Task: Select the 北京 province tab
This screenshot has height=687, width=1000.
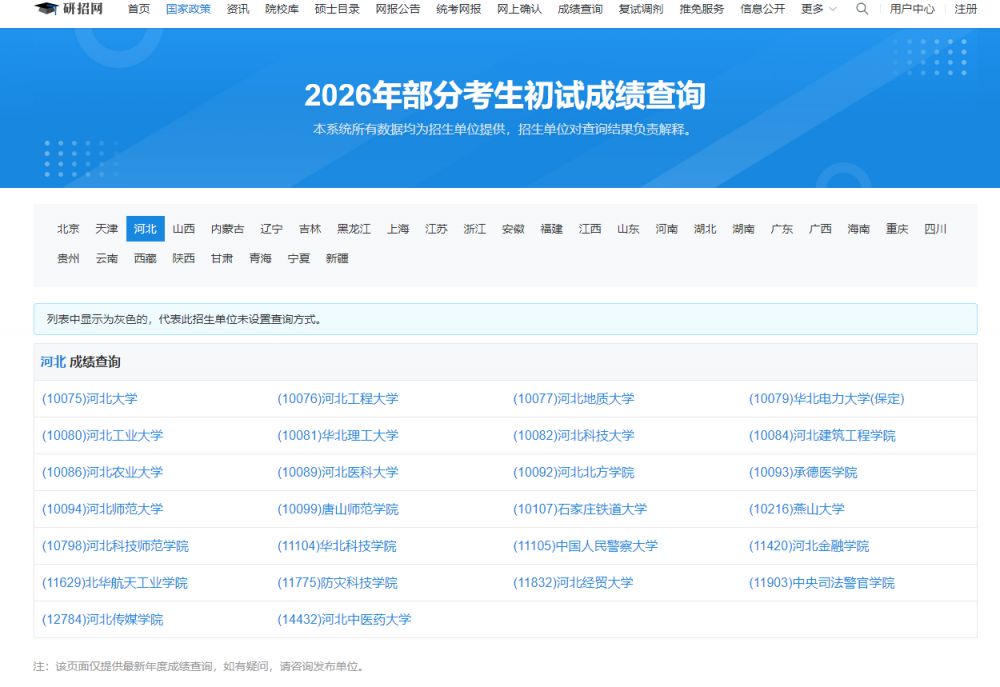Action: tap(68, 228)
